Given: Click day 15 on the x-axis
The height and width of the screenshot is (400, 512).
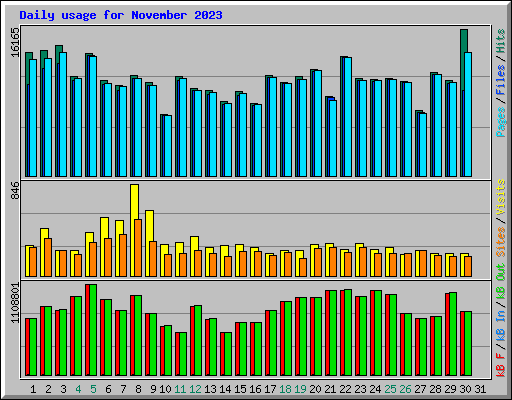Looking at the screenshot, I should (240, 389).
